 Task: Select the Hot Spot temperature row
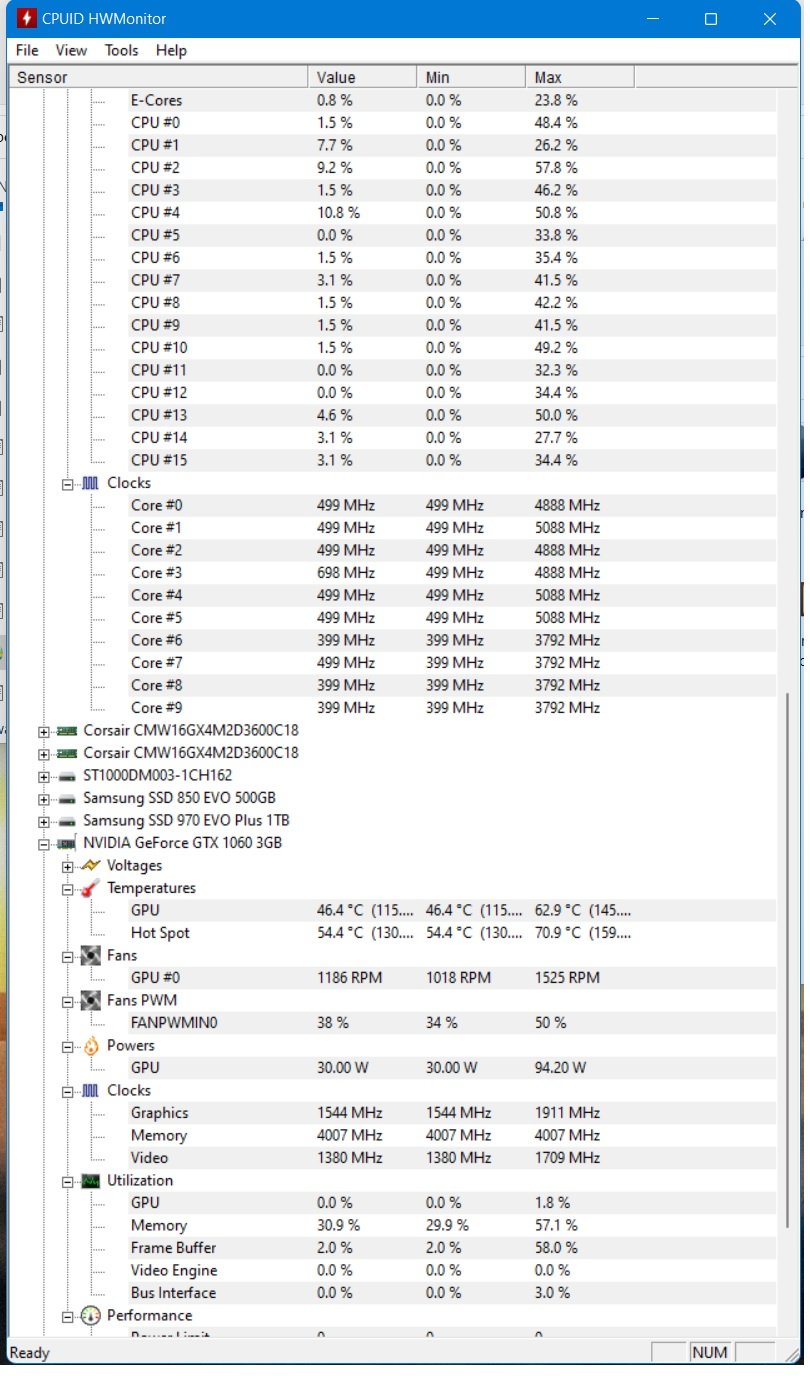tap(452, 933)
